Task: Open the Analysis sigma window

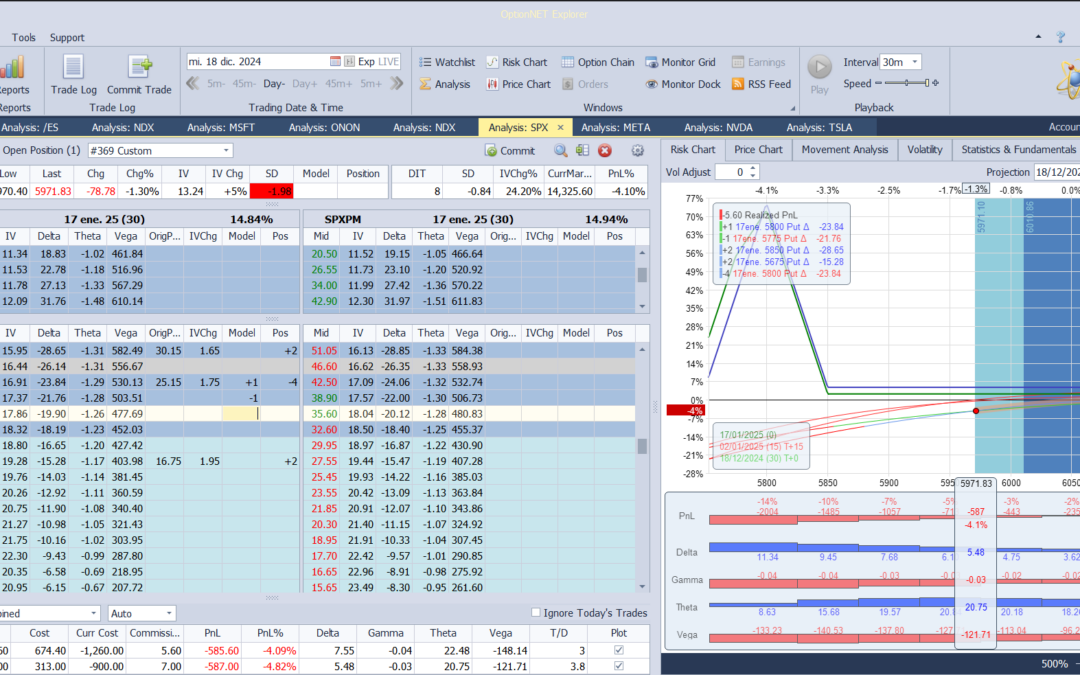Action: tap(445, 84)
